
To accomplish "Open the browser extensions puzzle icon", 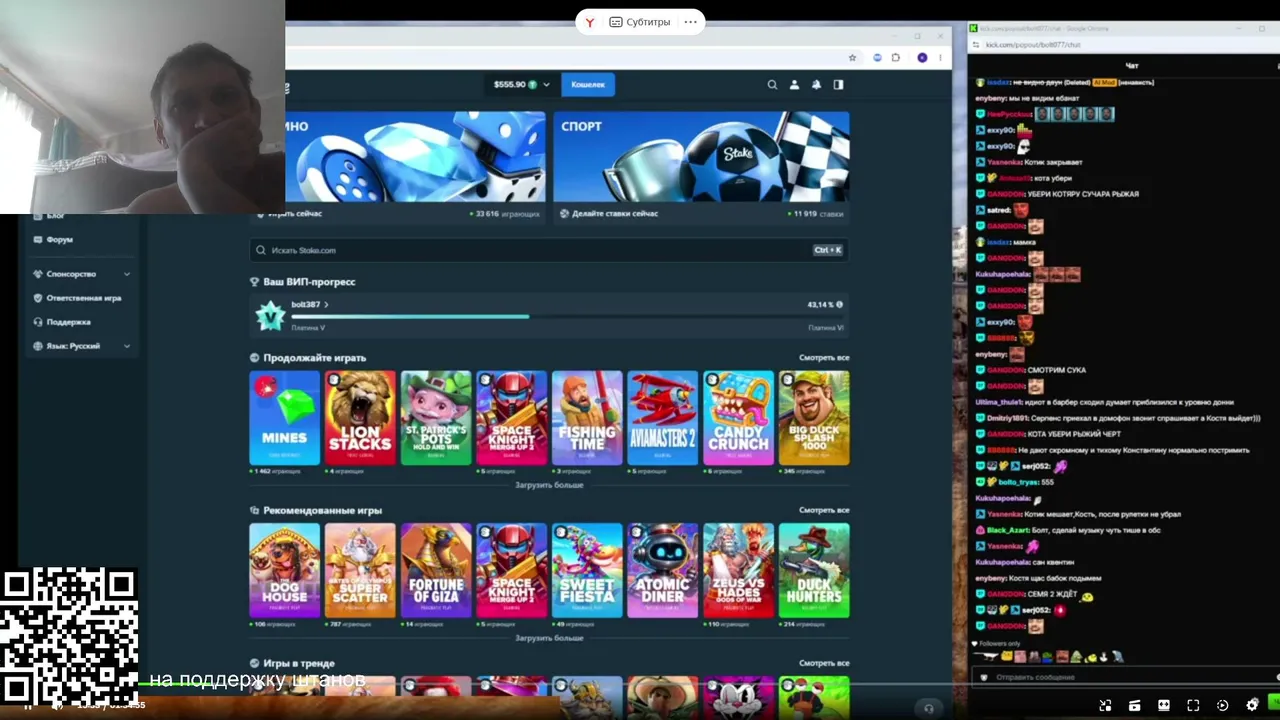I will tap(896, 58).
